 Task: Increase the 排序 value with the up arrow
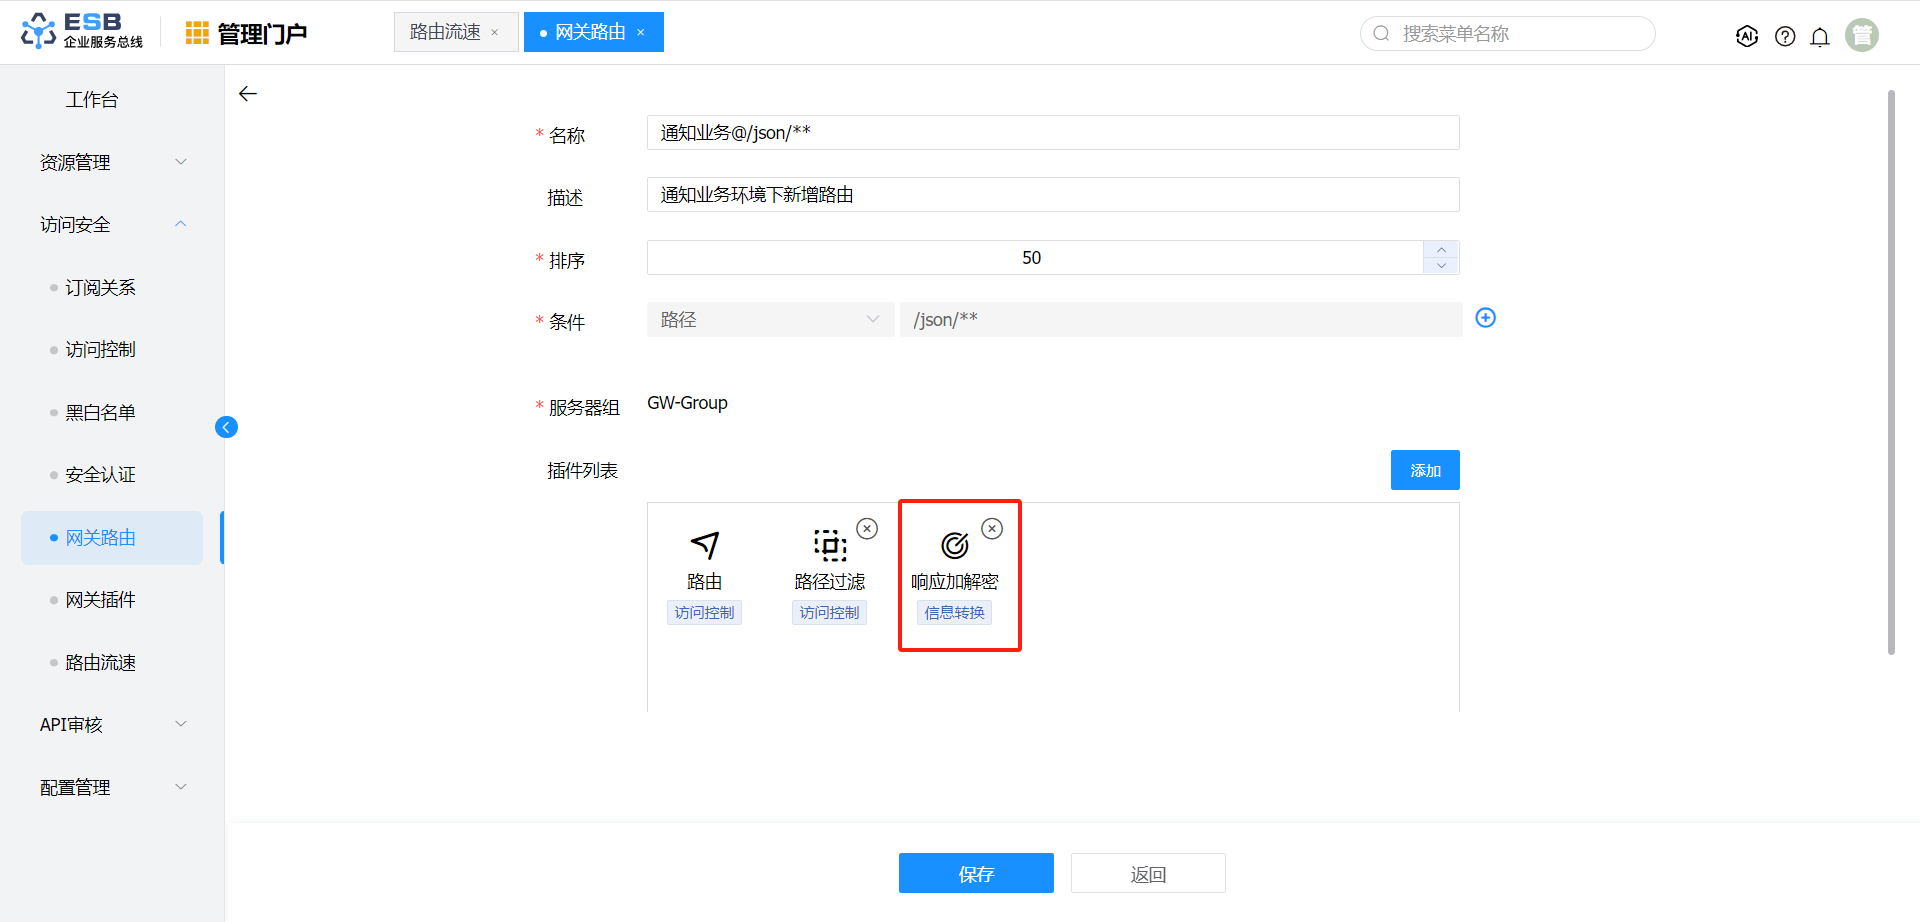pyautogui.click(x=1440, y=250)
